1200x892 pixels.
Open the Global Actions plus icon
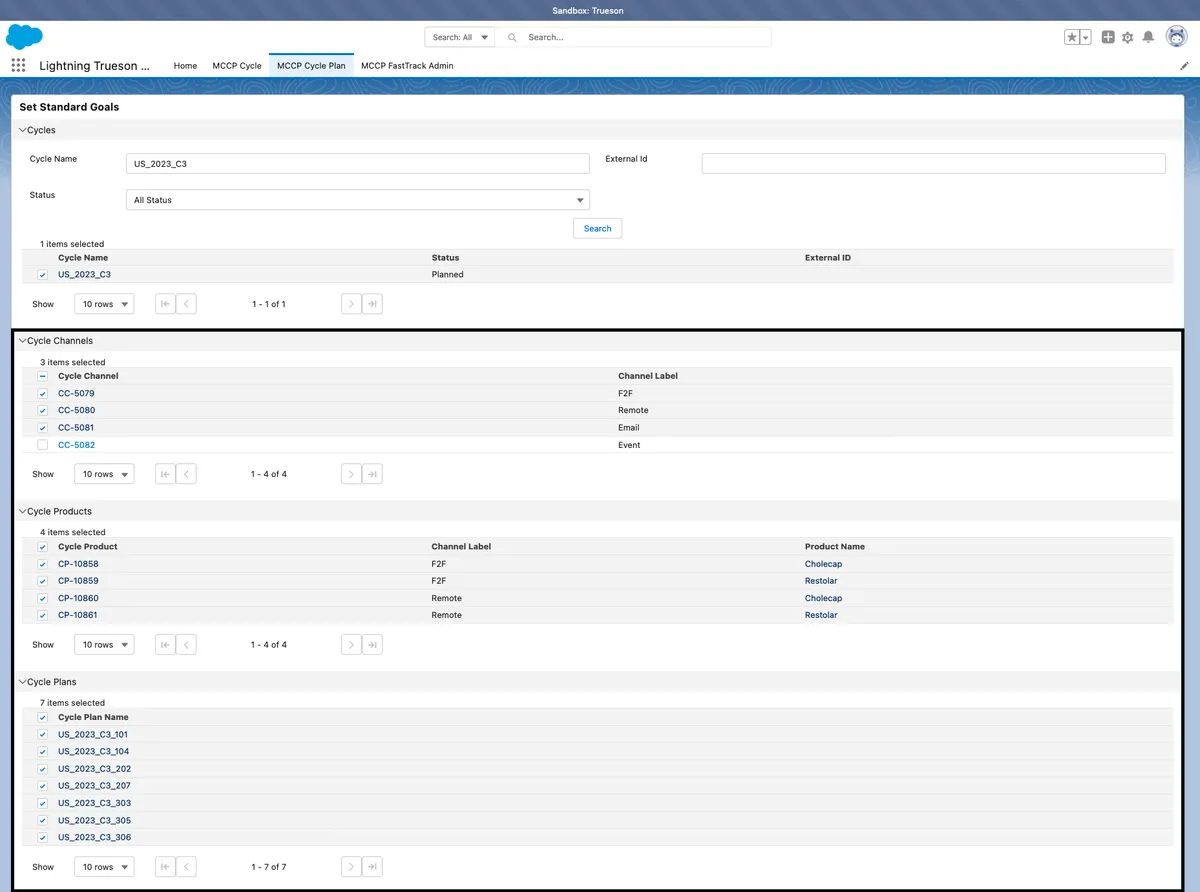pos(1108,37)
